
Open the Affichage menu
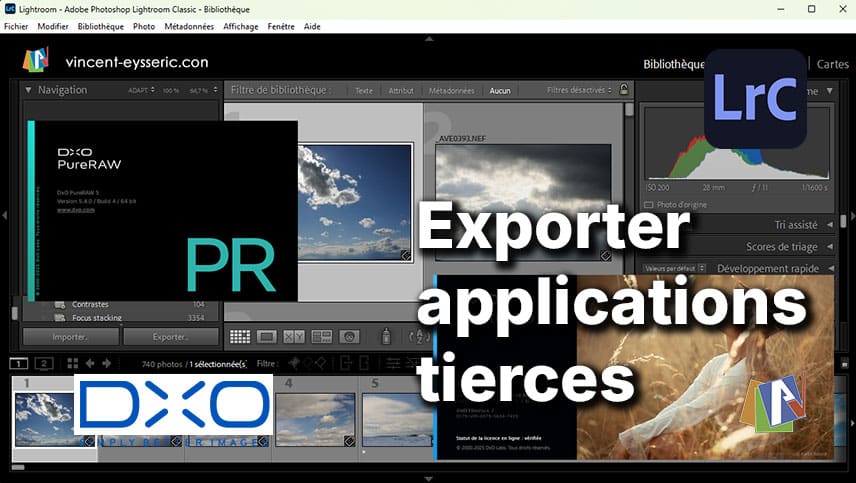241,26
